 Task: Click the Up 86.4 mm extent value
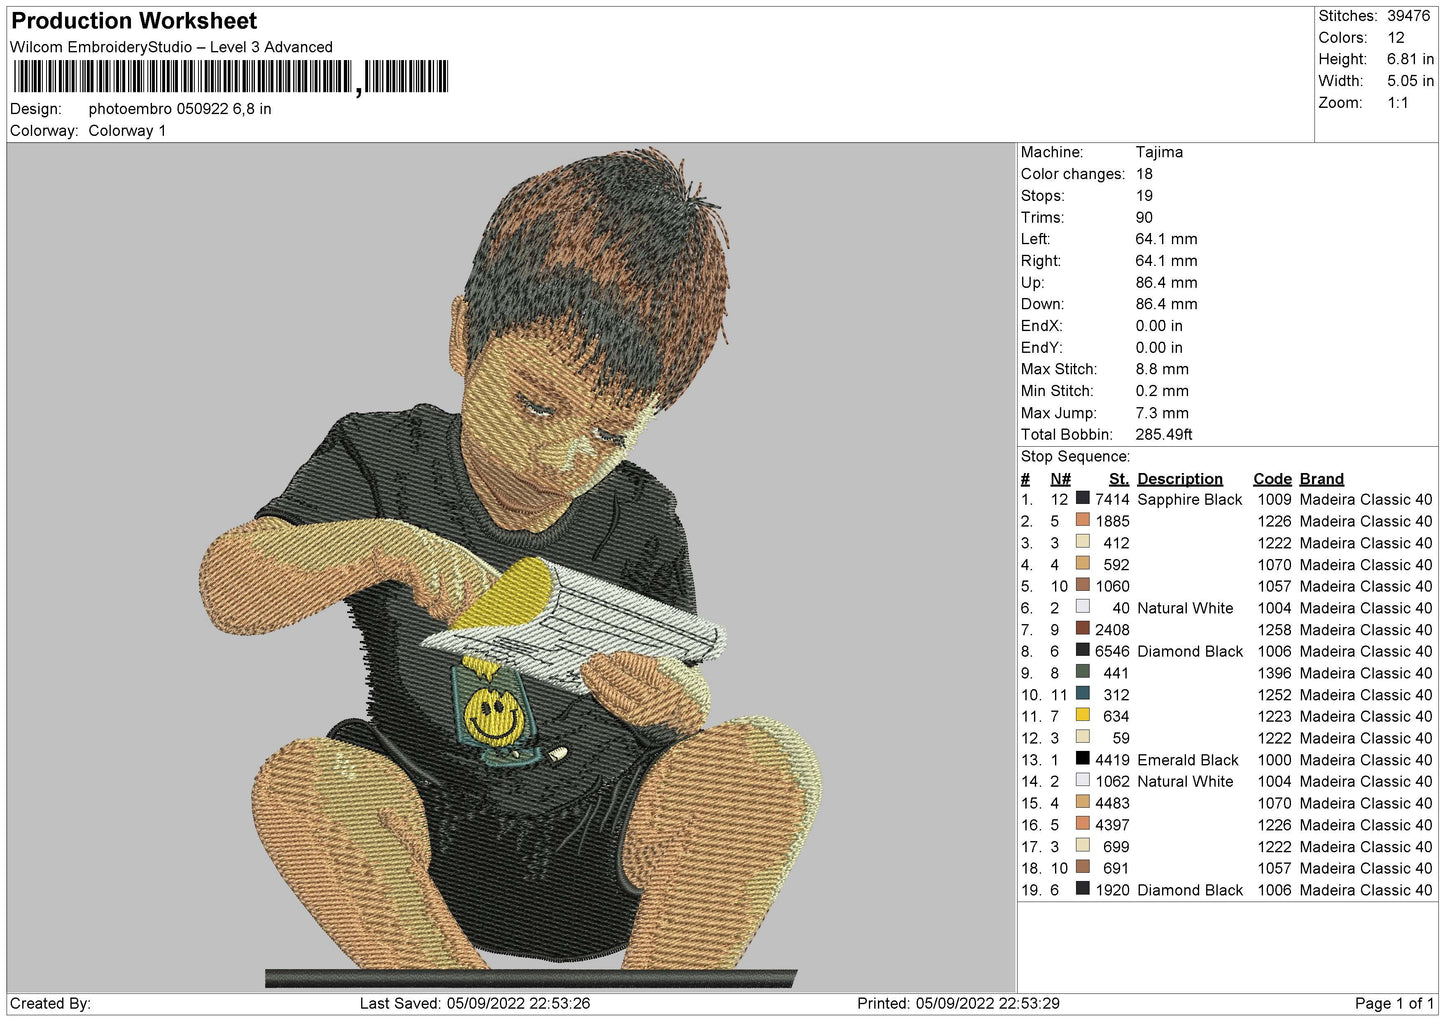(1166, 283)
